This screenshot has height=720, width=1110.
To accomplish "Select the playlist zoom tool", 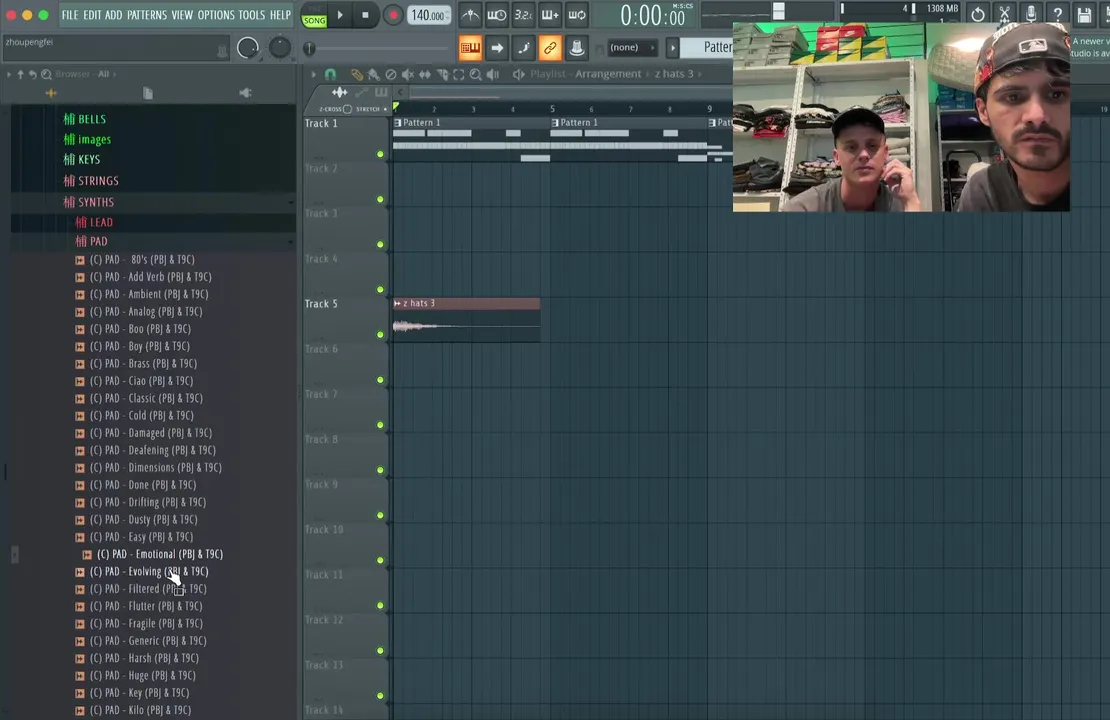I will 476,74.
